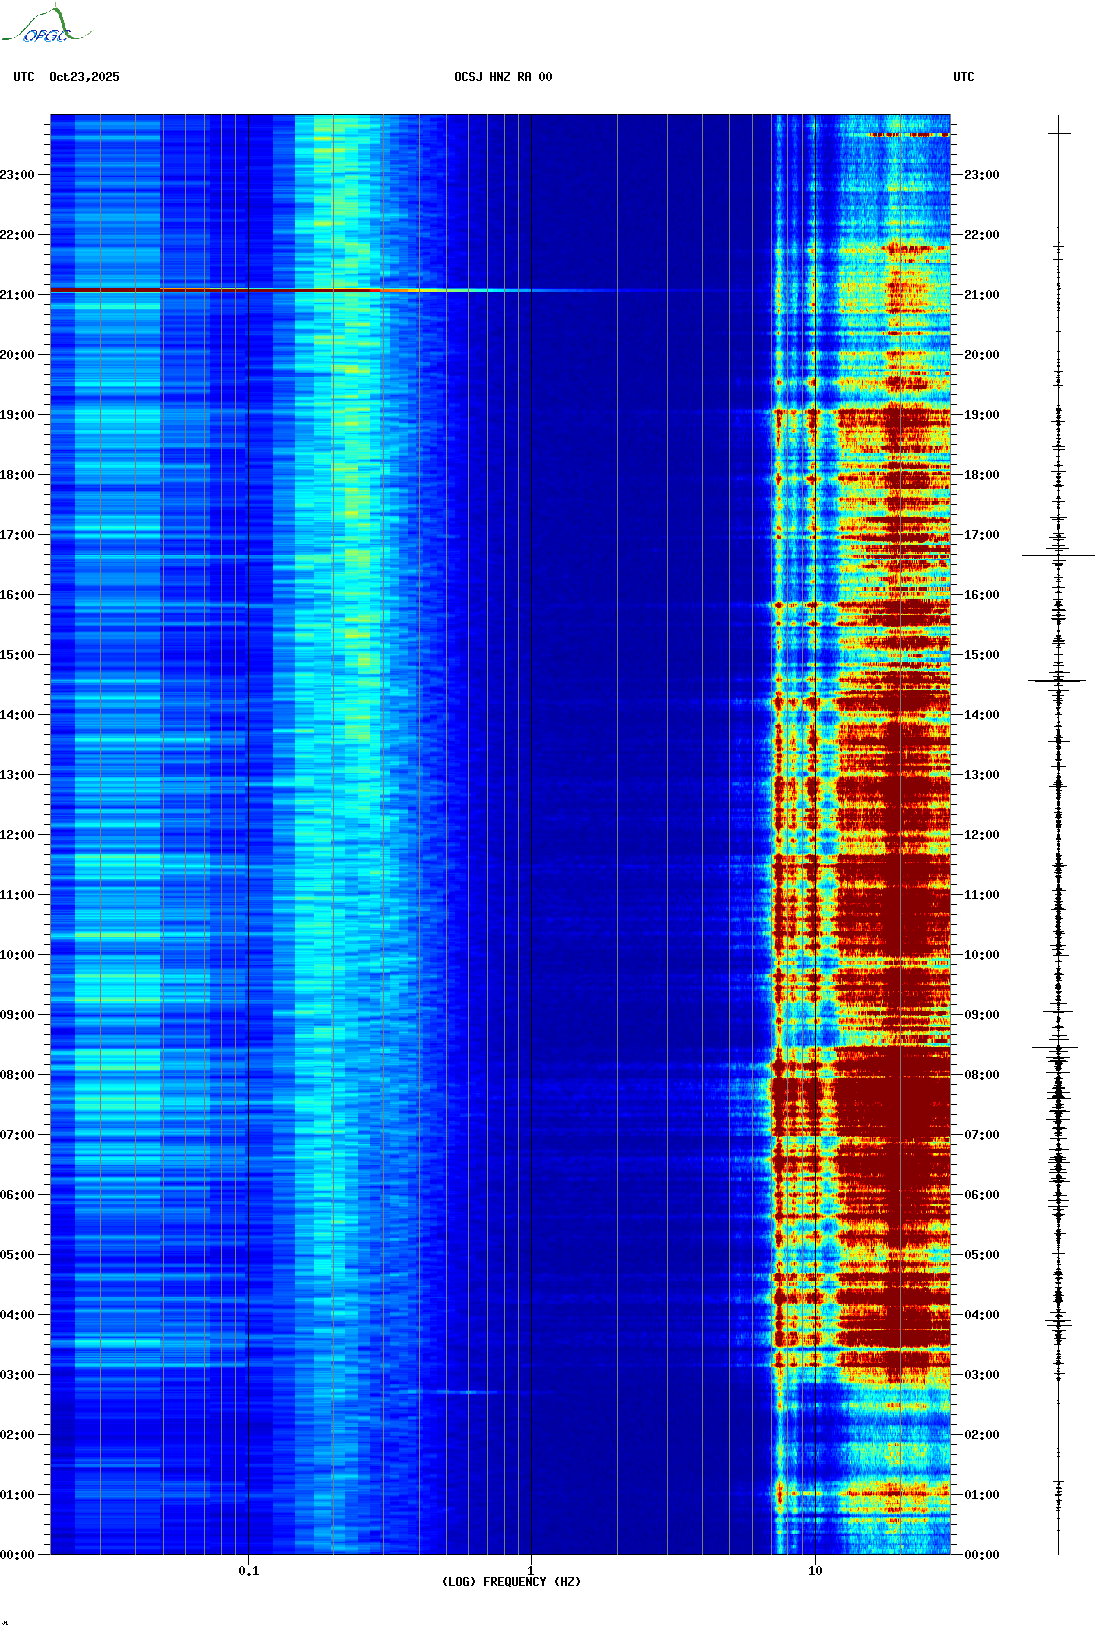The image size is (1102, 1634).
Task: Click the 04:00 label on right time axis
Action: (982, 1315)
